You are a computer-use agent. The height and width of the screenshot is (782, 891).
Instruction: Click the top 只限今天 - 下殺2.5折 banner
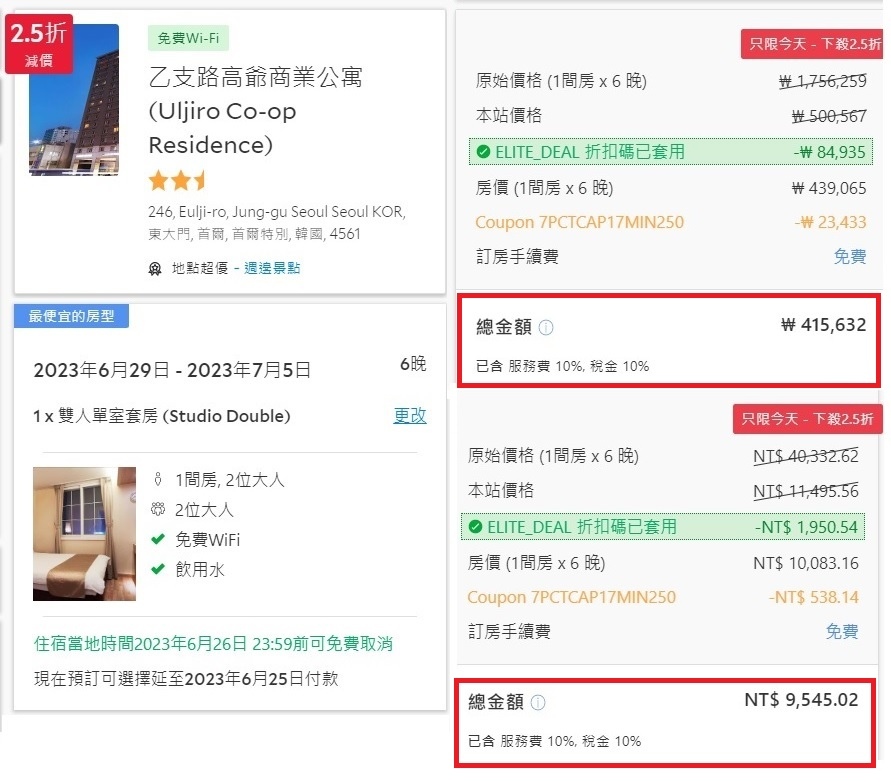(x=811, y=45)
